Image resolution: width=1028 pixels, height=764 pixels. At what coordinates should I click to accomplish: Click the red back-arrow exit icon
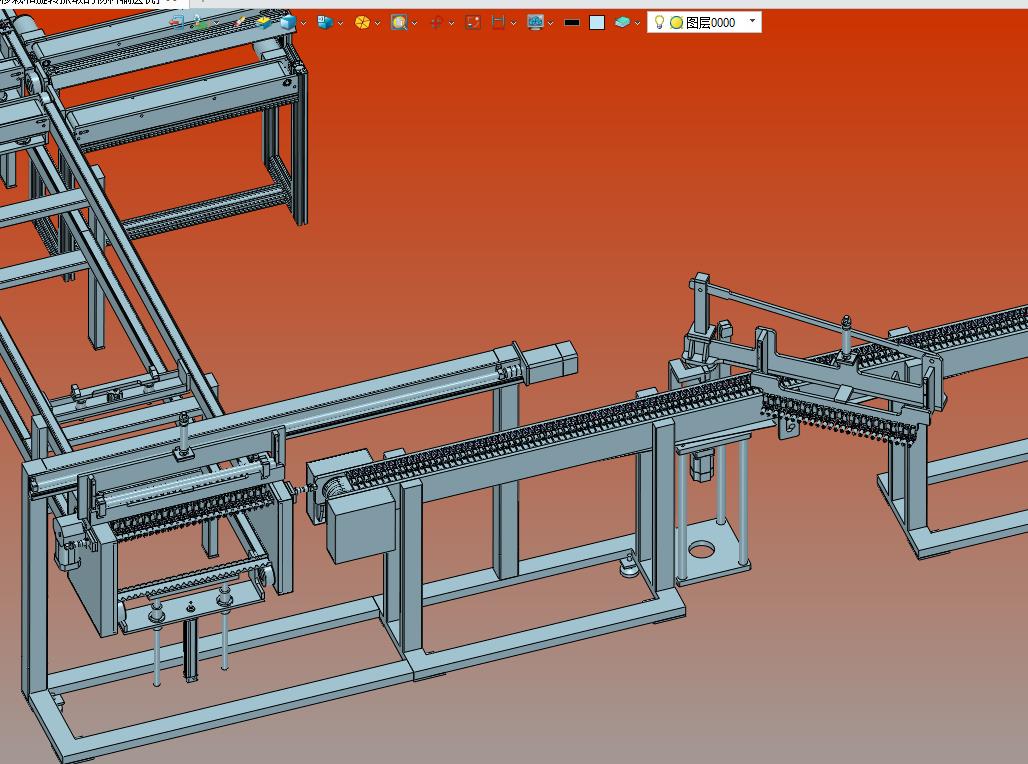pos(176,22)
